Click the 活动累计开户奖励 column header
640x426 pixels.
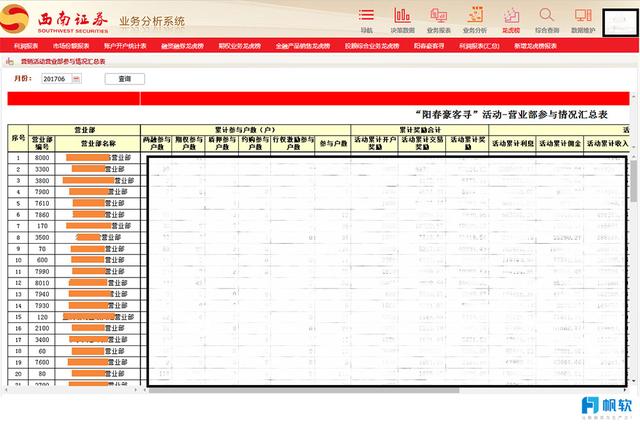[x=375, y=144]
